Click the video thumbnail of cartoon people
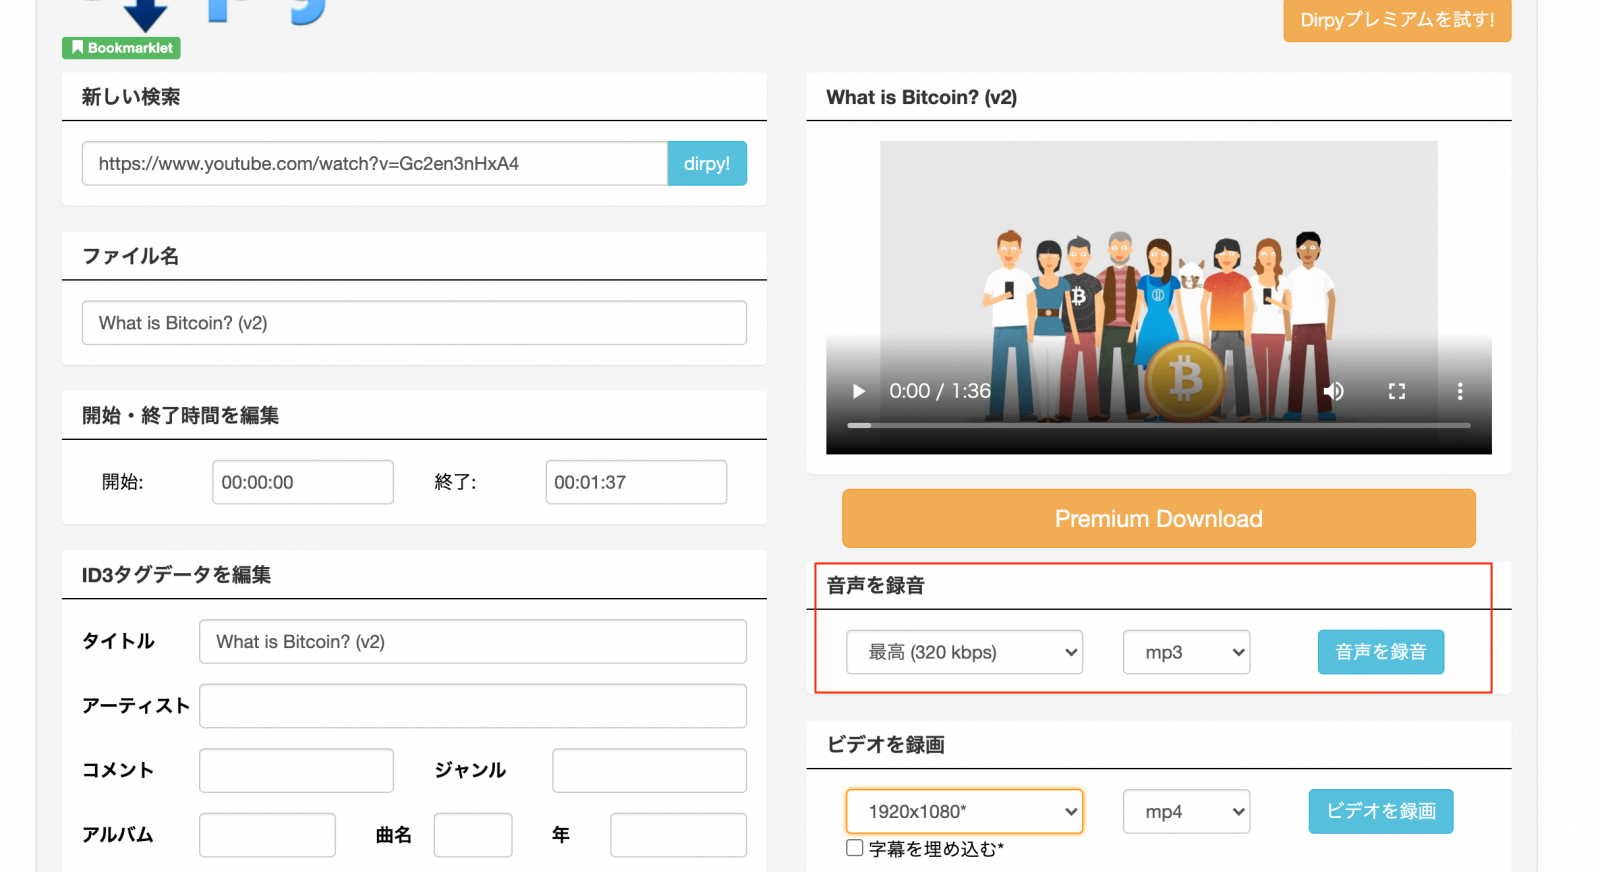This screenshot has height=872, width=1600. (1159, 297)
